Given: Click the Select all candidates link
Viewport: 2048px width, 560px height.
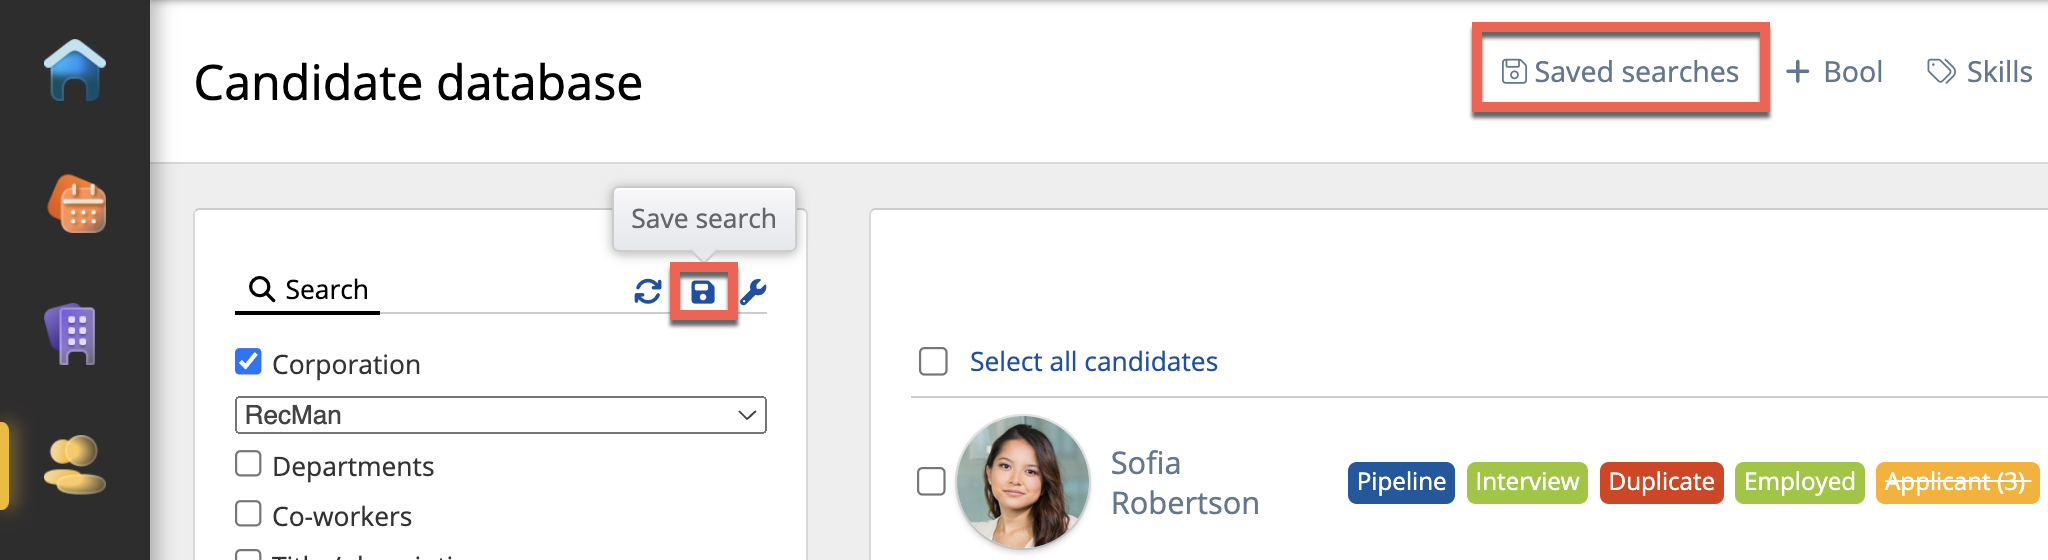Looking at the screenshot, I should (1093, 361).
